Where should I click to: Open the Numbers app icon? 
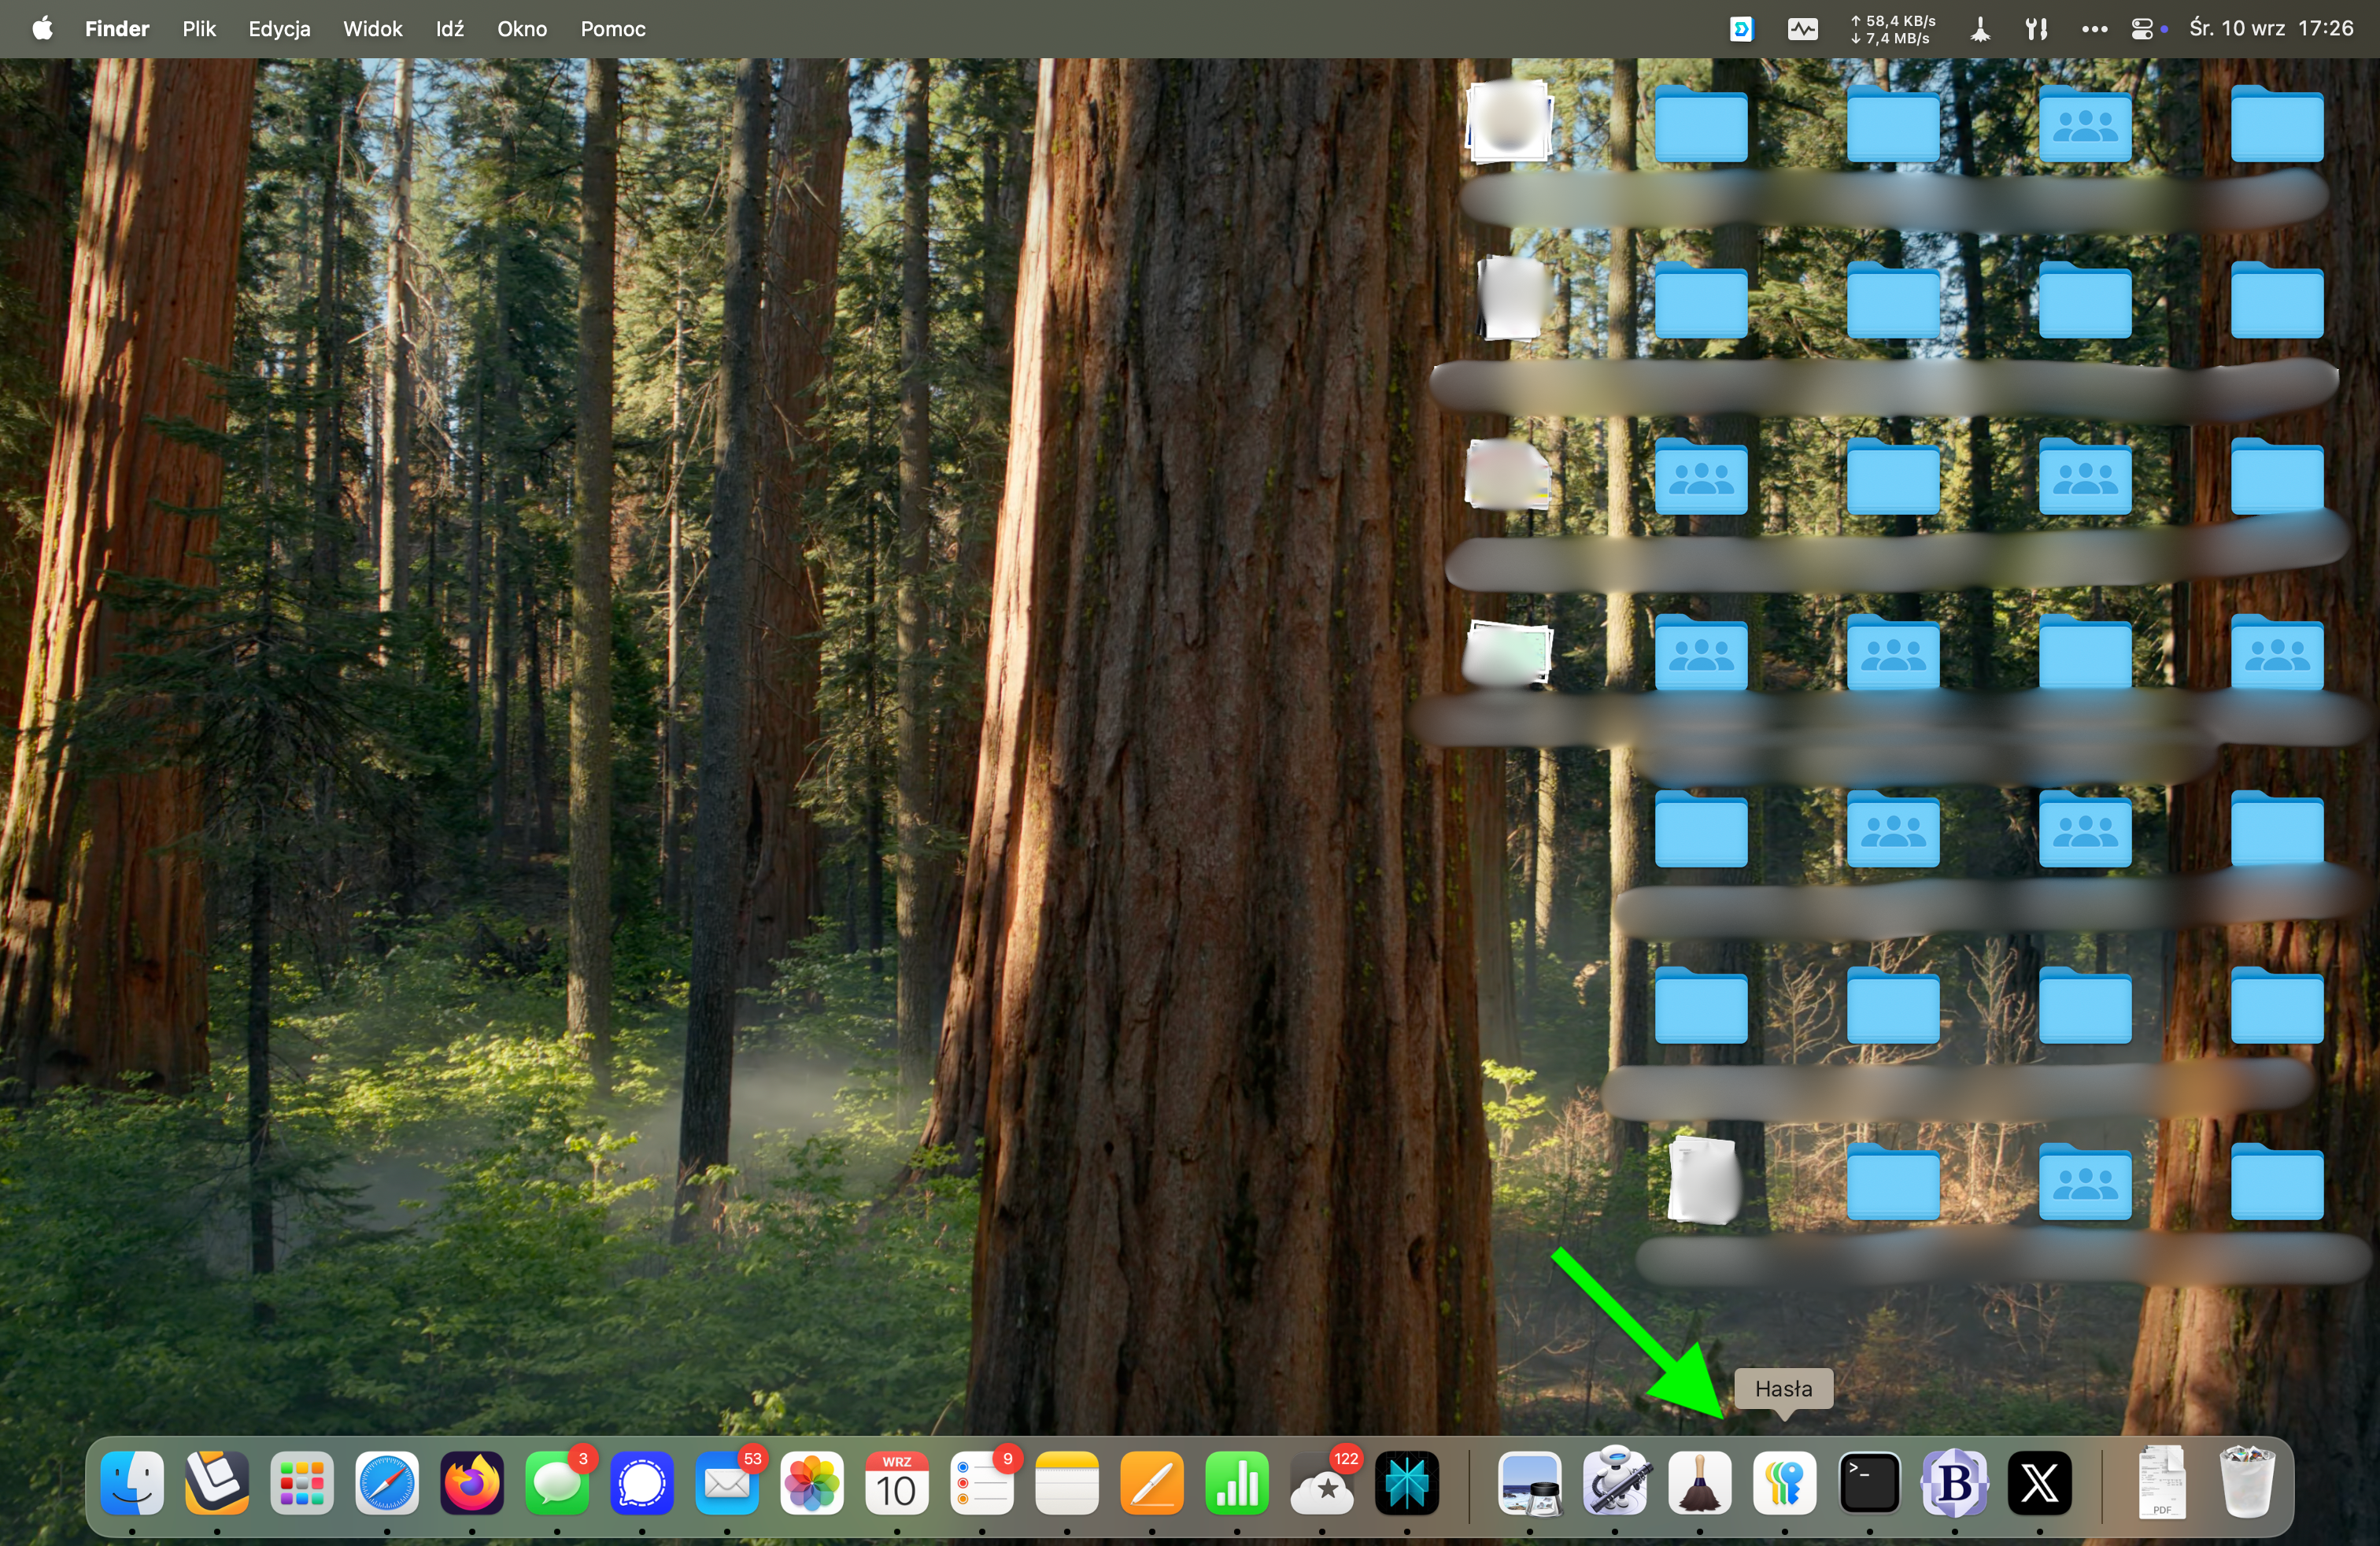1237,1482
